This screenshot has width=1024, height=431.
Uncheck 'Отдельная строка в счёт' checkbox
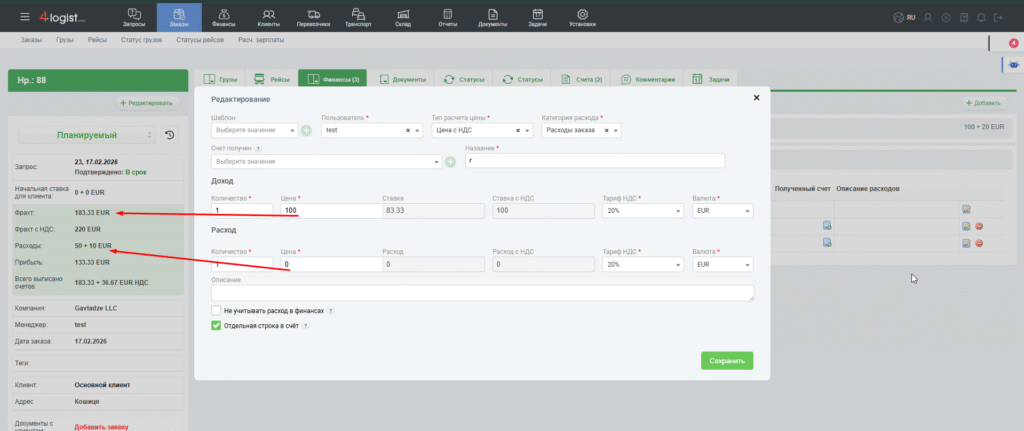click(216, 325)
